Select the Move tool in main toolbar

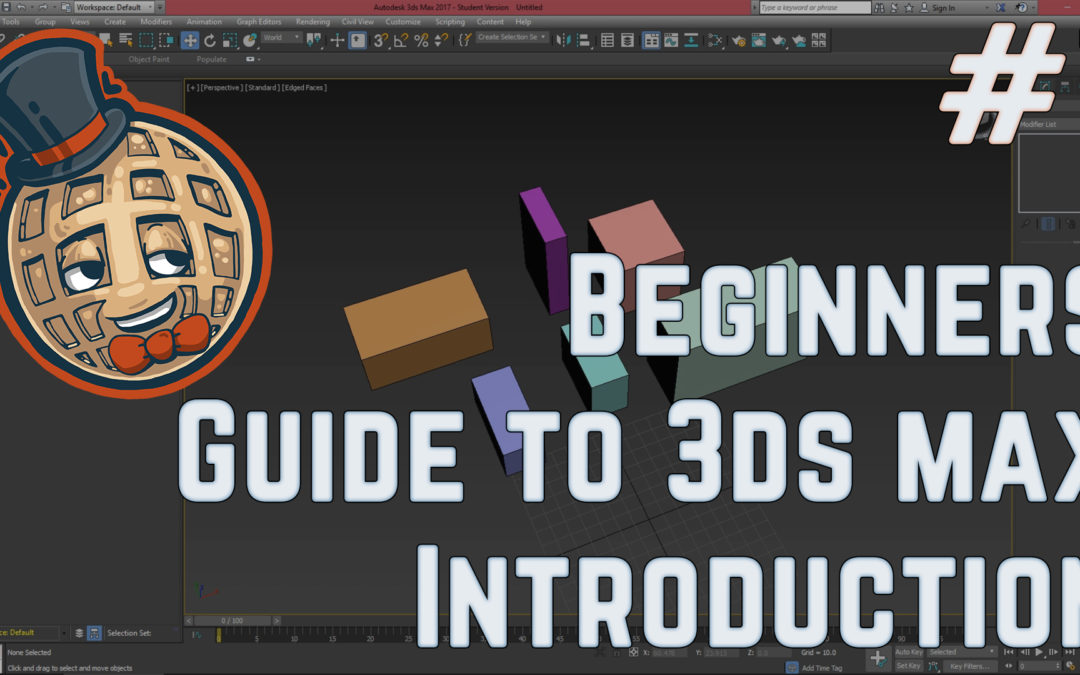point(189,40)
